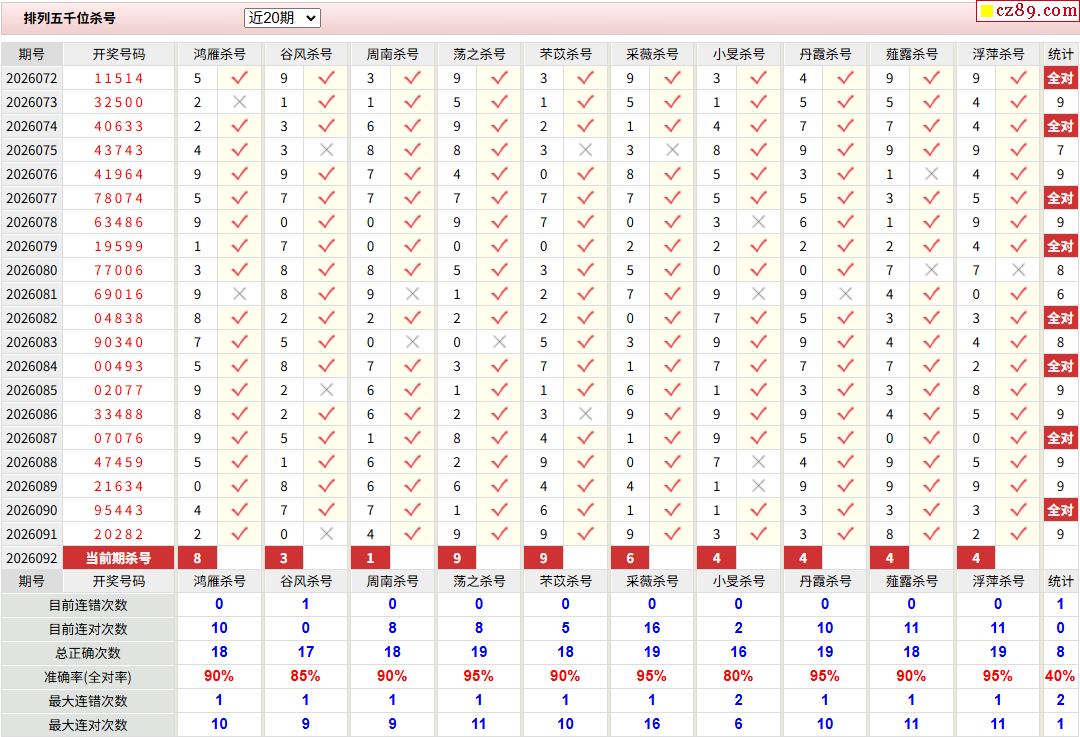Click the winning number 11514
The width and height of the screenshot is (1080, 737).
coord(118,79)
